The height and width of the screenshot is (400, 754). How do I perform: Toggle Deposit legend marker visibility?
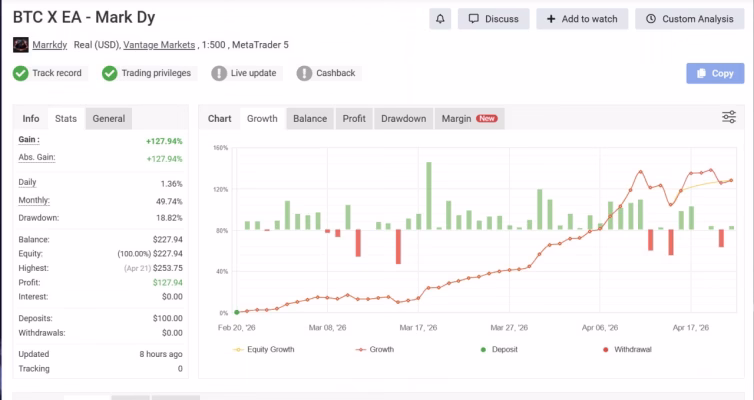click(x=505, y=349)
